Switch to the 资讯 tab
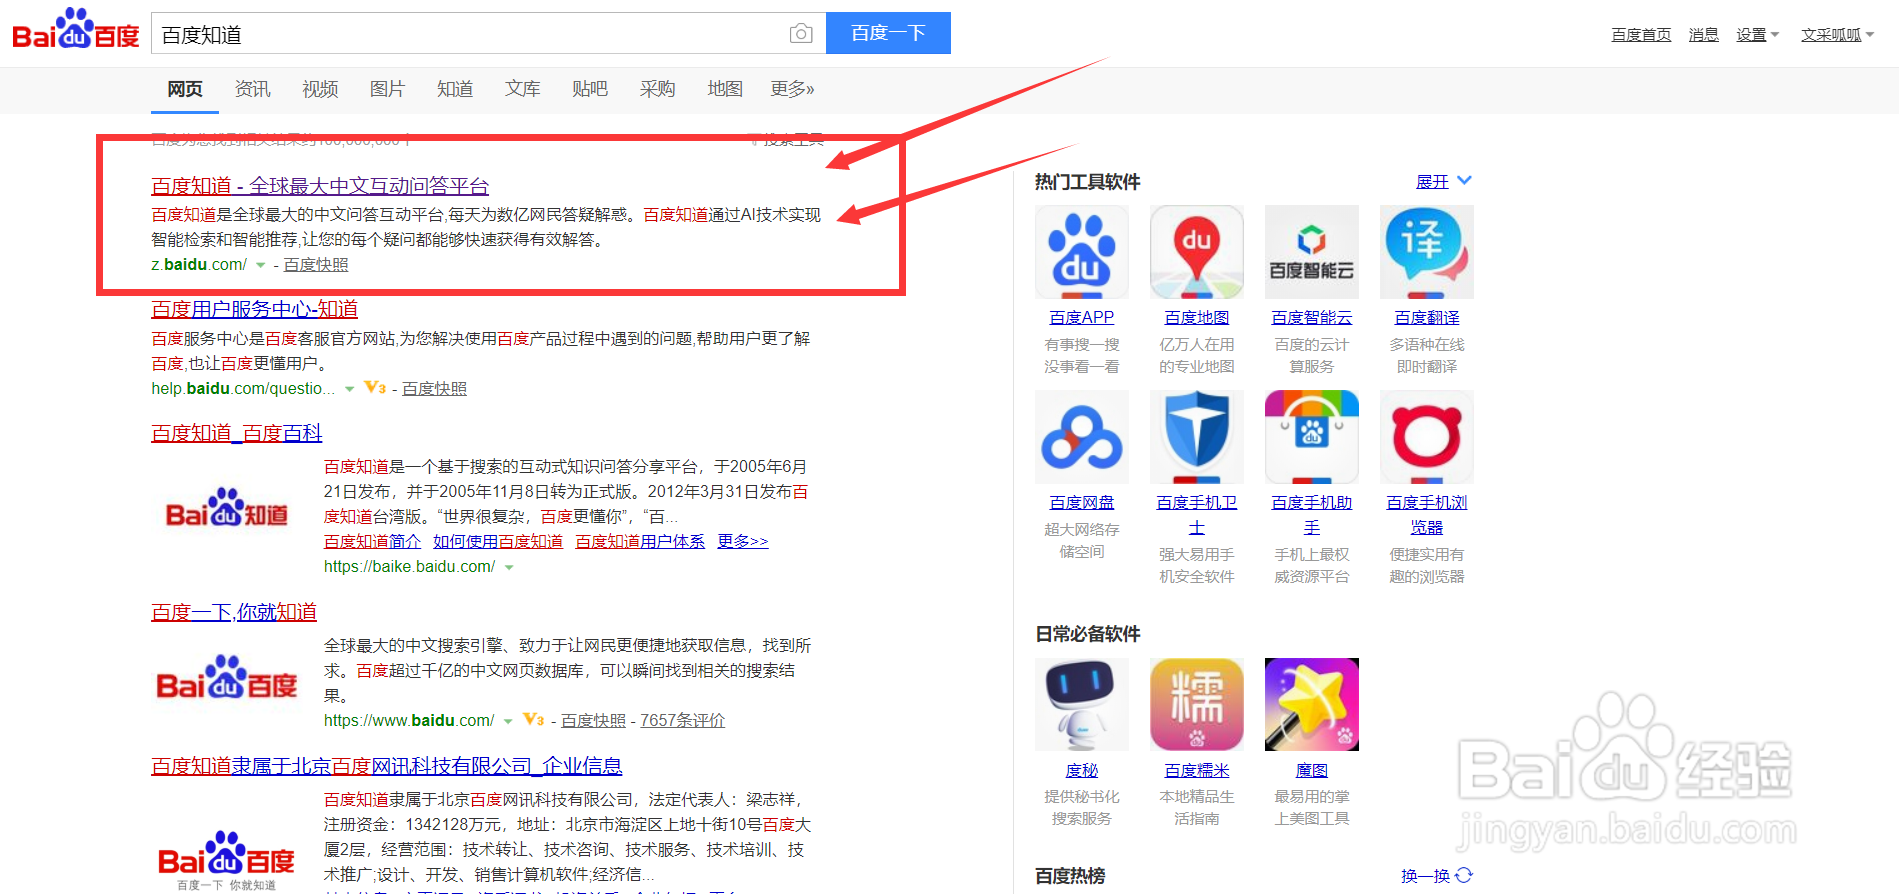This screenshot has width=1899, height=894. point(252,89)
